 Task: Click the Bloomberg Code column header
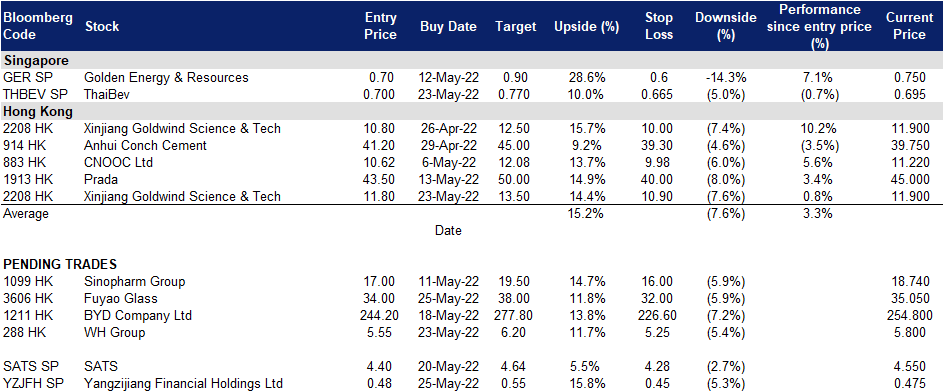click(38, 26)
